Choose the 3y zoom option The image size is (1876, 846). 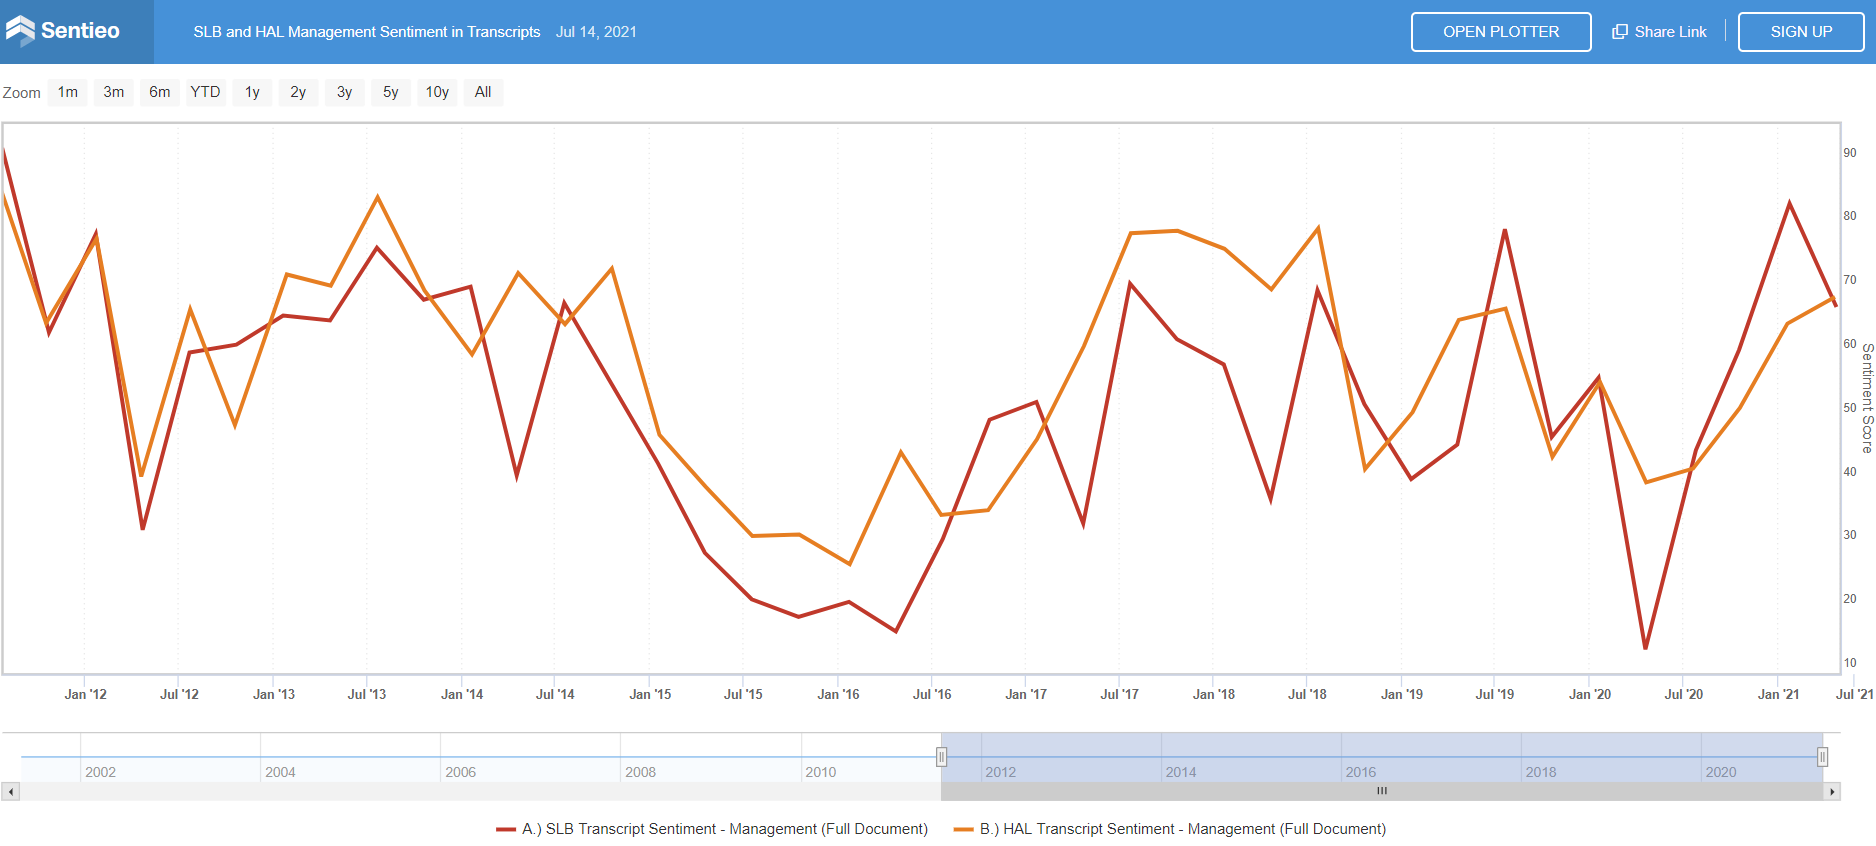344,92
